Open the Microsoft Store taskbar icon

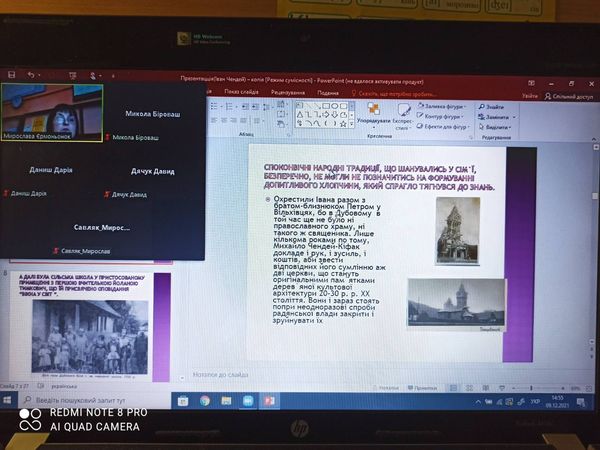tap(183, 401)
